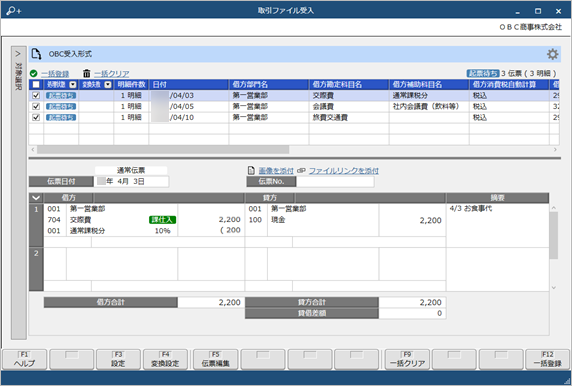Click the 一括クリア link
Screen dimensions: 572x386
point(112,74)
